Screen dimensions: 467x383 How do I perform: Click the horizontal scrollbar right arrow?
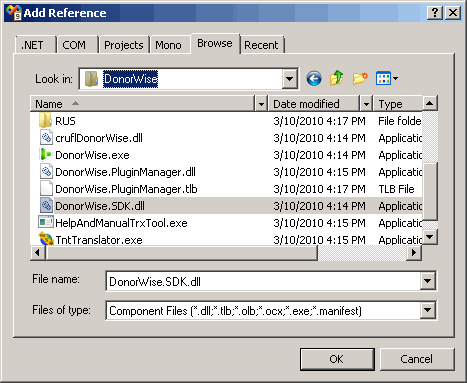point(414,253)
